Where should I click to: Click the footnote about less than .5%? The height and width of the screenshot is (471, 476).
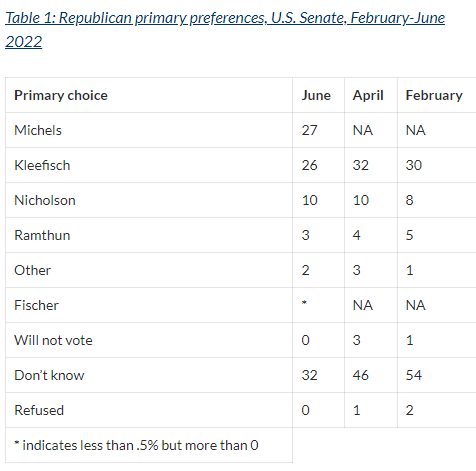[136, 445]
